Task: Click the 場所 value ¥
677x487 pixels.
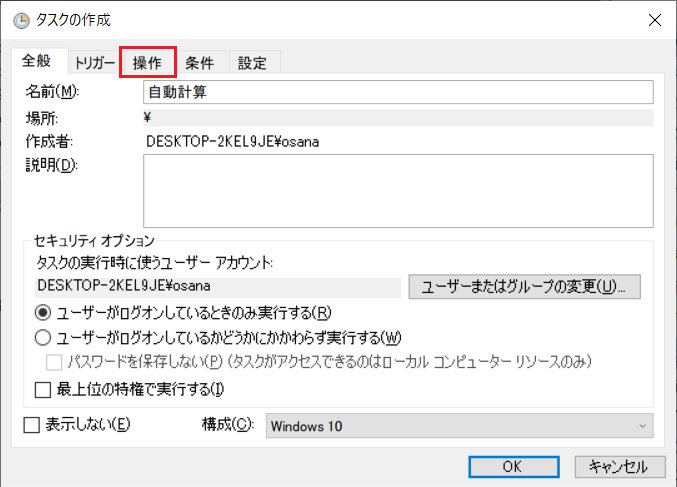Action: [398, 117]
